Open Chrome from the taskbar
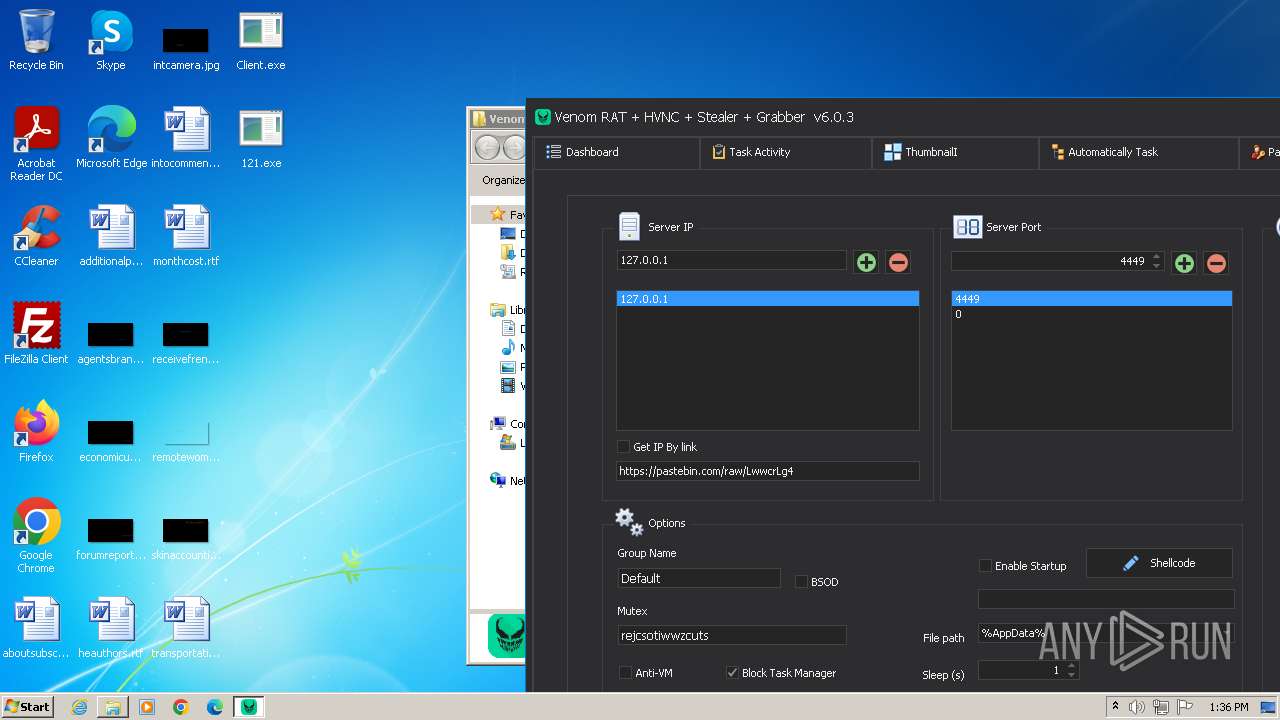The height and width of the screenshot is (720, 1280). click(181, 707)
